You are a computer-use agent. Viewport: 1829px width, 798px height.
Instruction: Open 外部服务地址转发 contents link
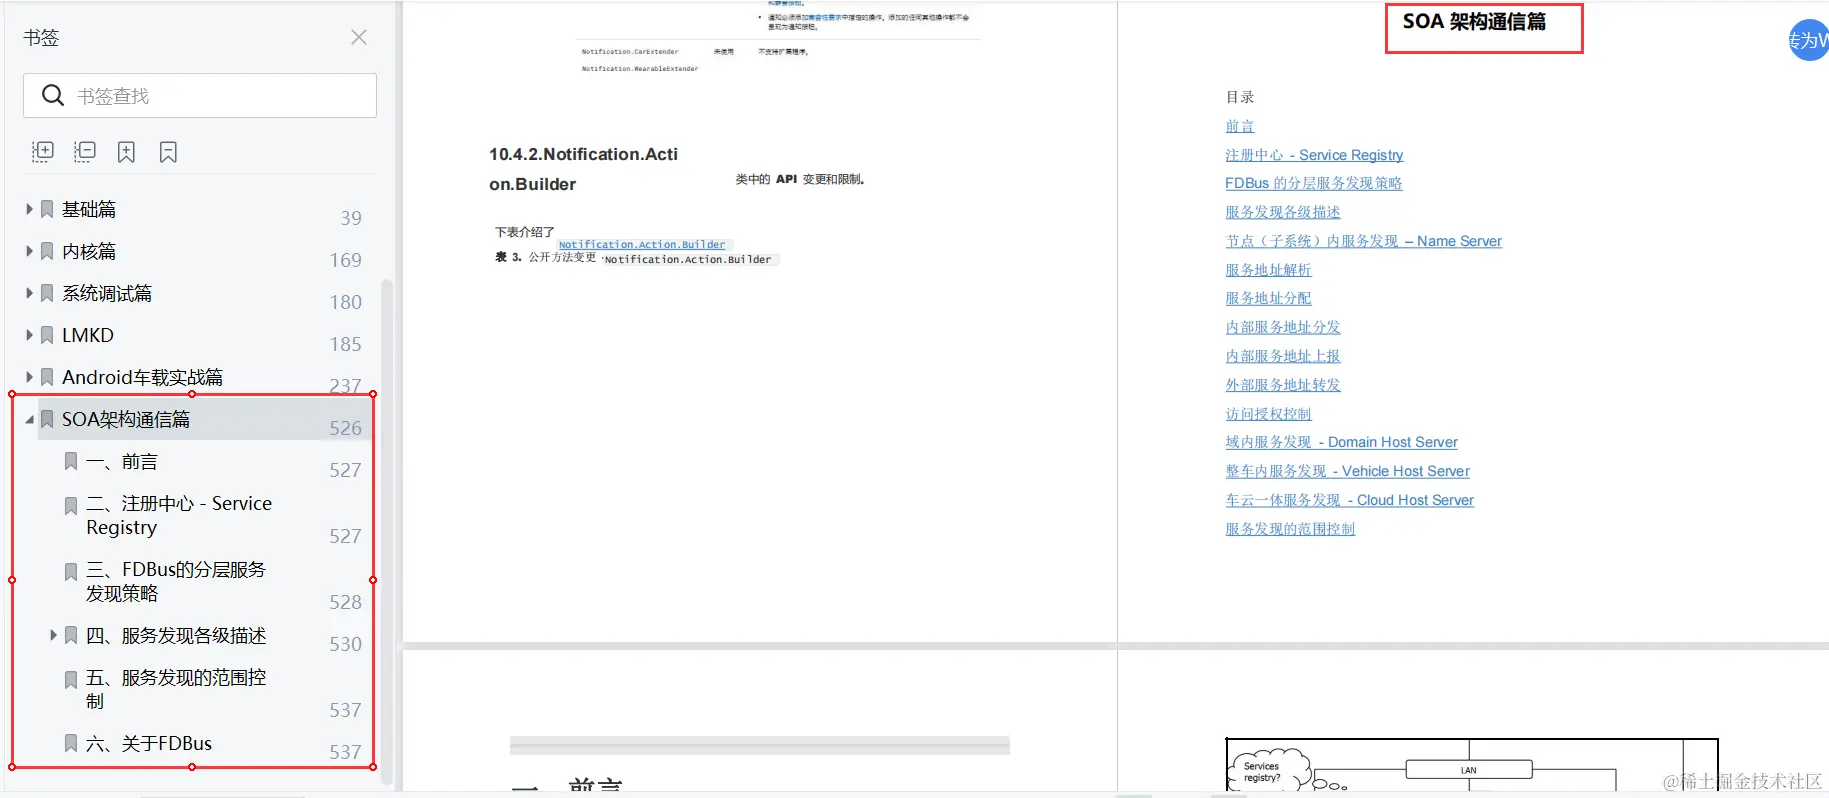pyautogui.click(x=1282, y=385)
